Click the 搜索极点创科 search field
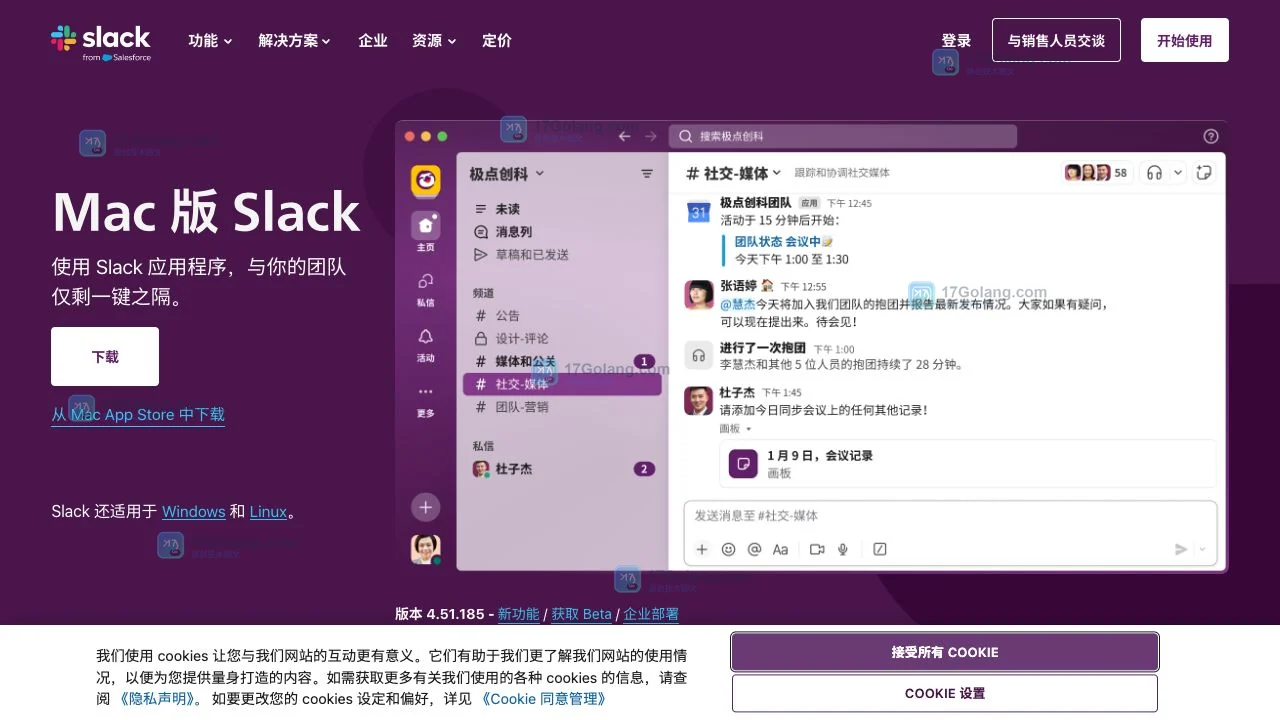Screen dimensions: 1280x720 pos(842,136)
